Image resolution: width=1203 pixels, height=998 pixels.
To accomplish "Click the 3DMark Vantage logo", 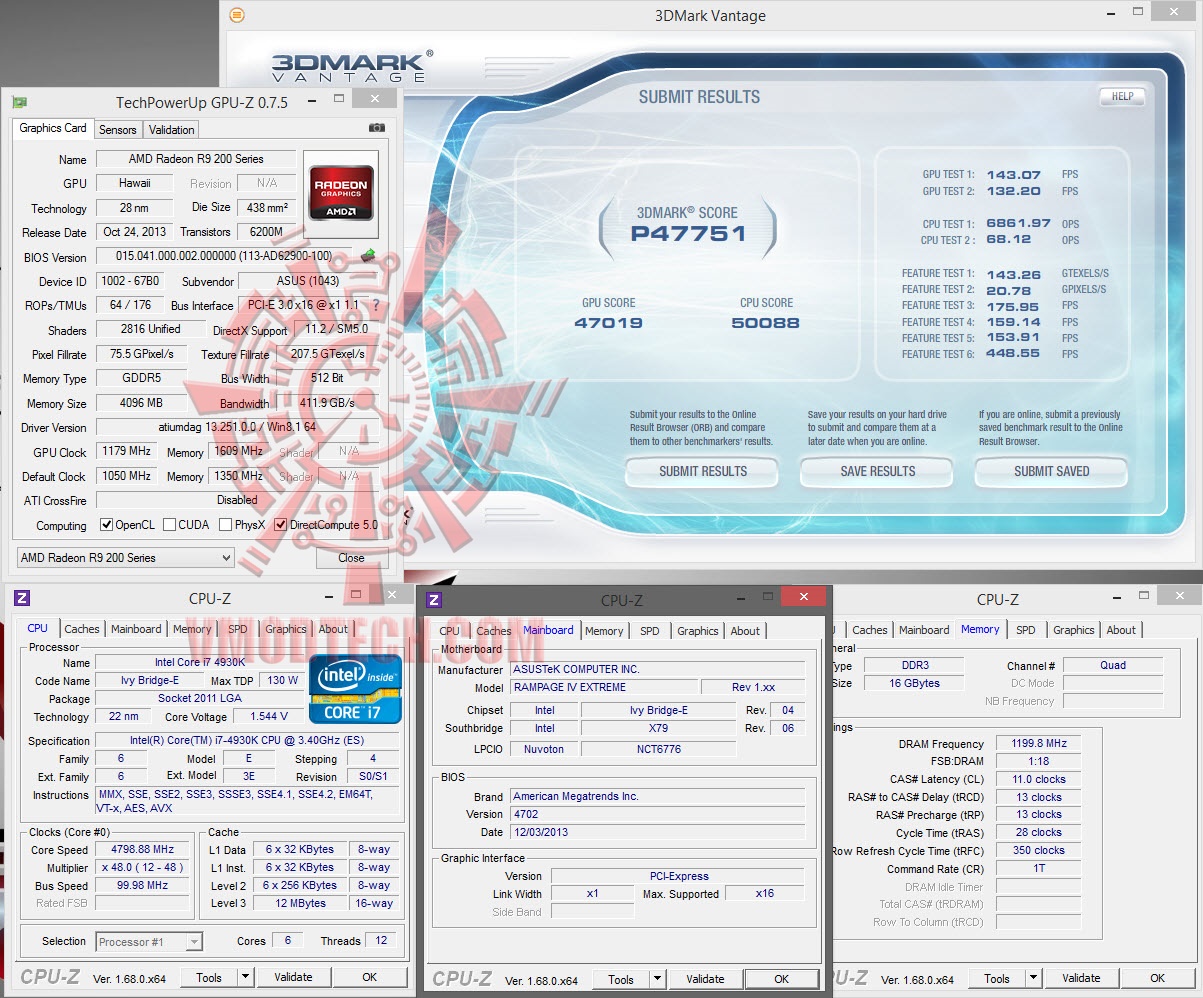I will [351, 66].
